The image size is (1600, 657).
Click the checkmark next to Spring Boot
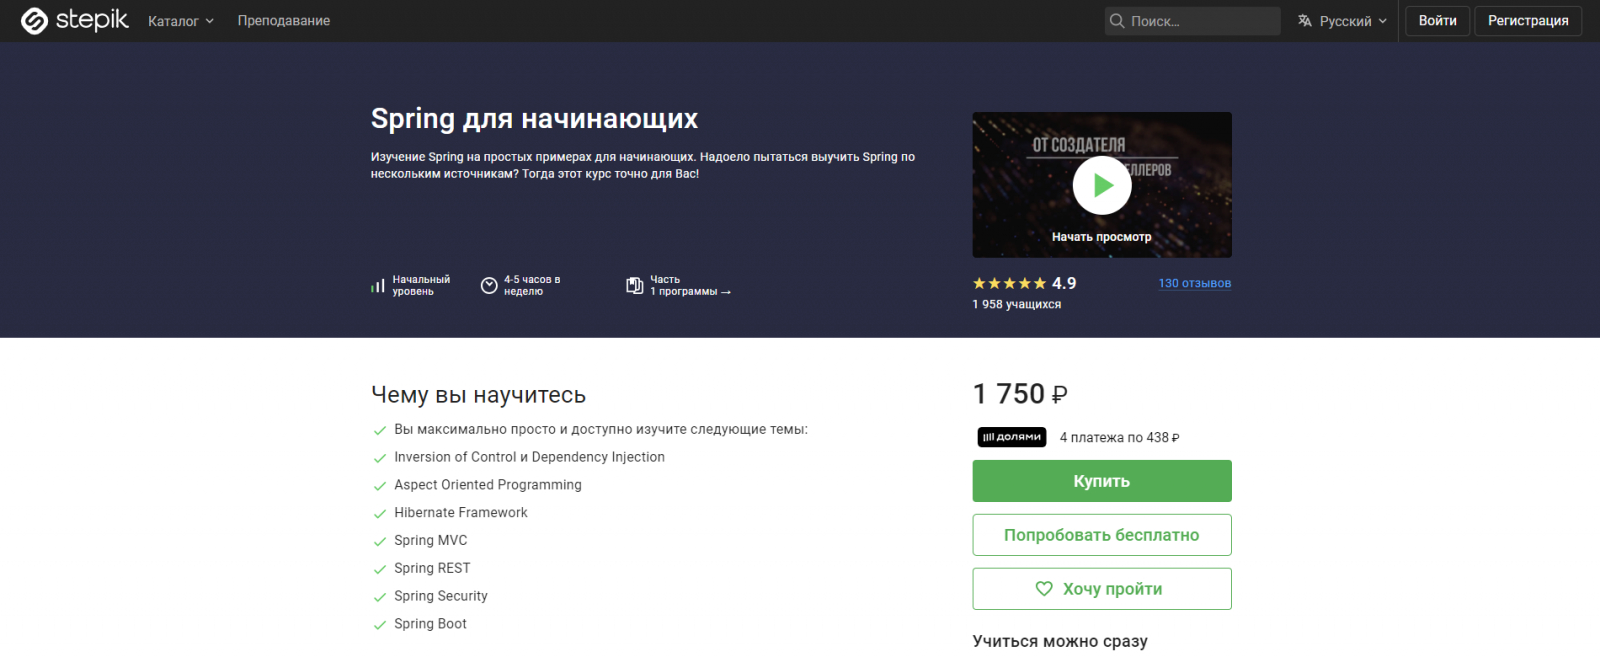pos(380,625)
